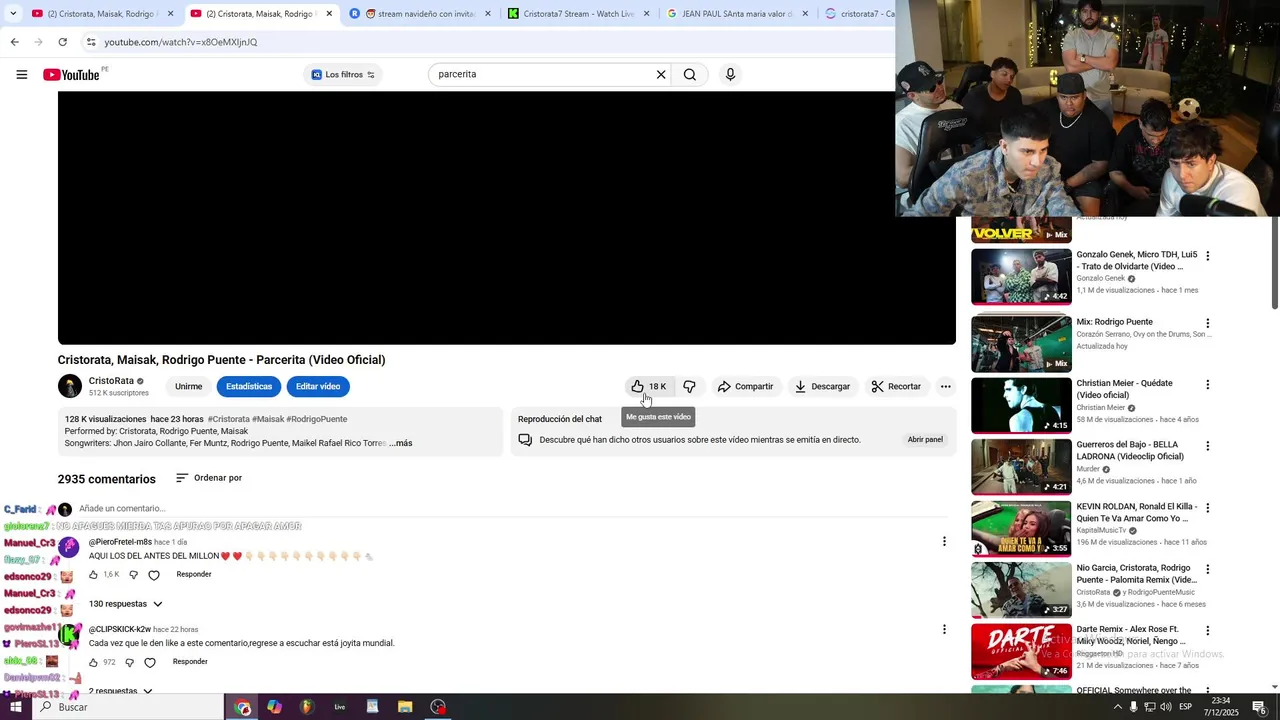The image size is (1280, 720).
Task: Dislike the CLIPSKICK-k2w comment
Action: click(x=129, y=662)
